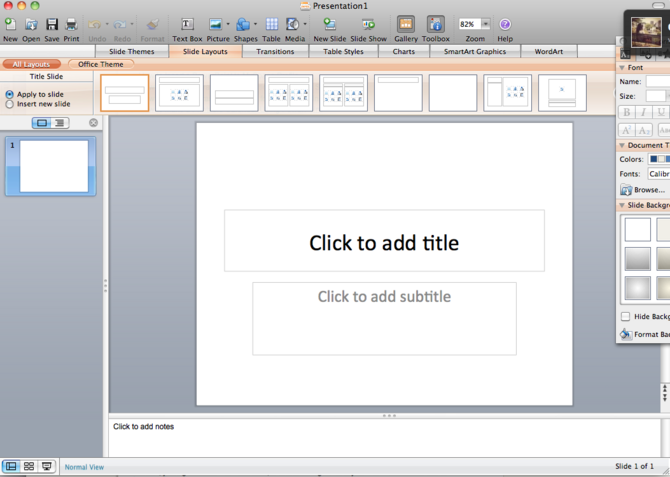Collapse the Slide Background section

tap(622, 205)
